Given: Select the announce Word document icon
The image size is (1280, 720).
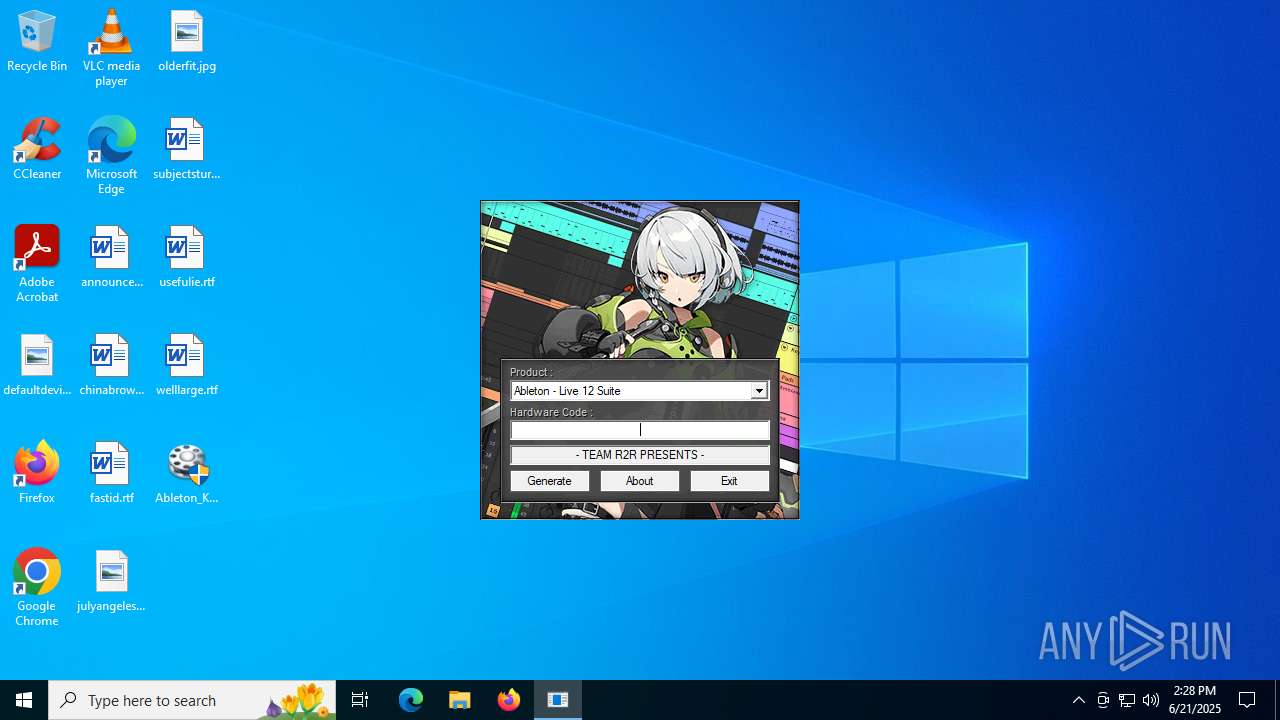Looking at the screenshot, I should (111, 258).
